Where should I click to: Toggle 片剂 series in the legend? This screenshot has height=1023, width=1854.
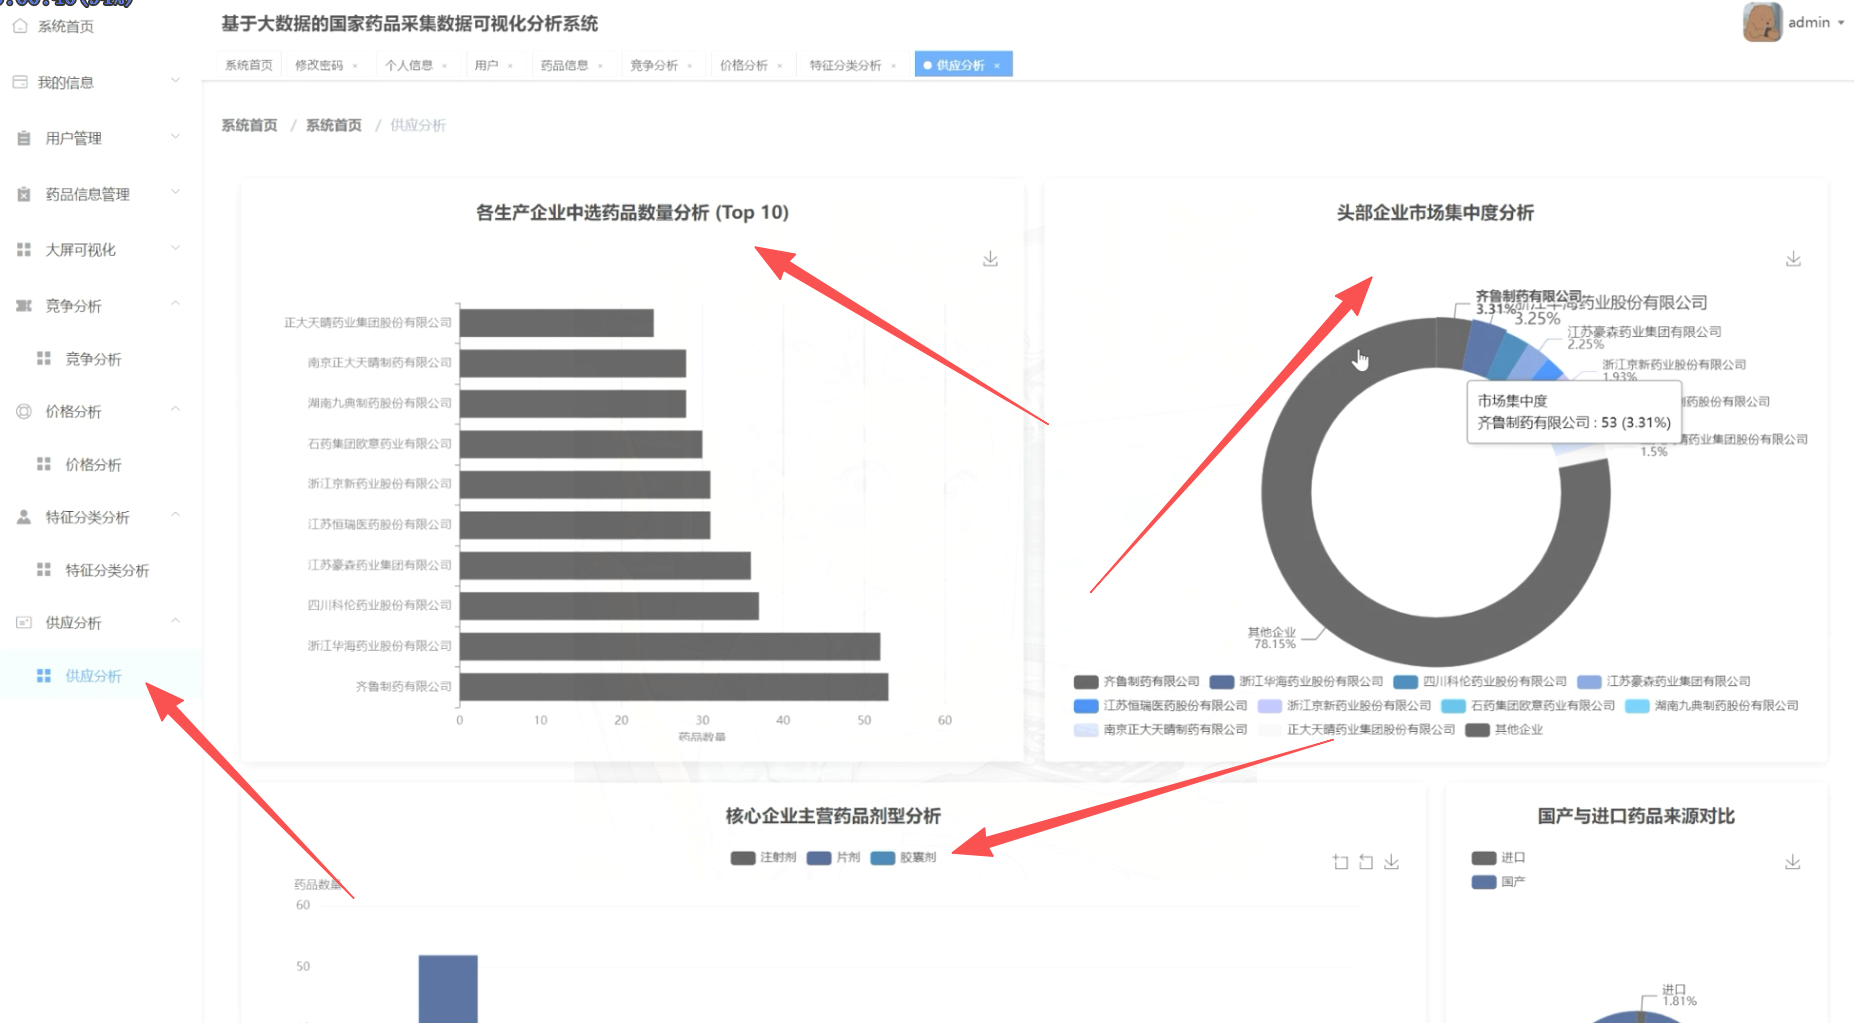(x=834, y=858)
